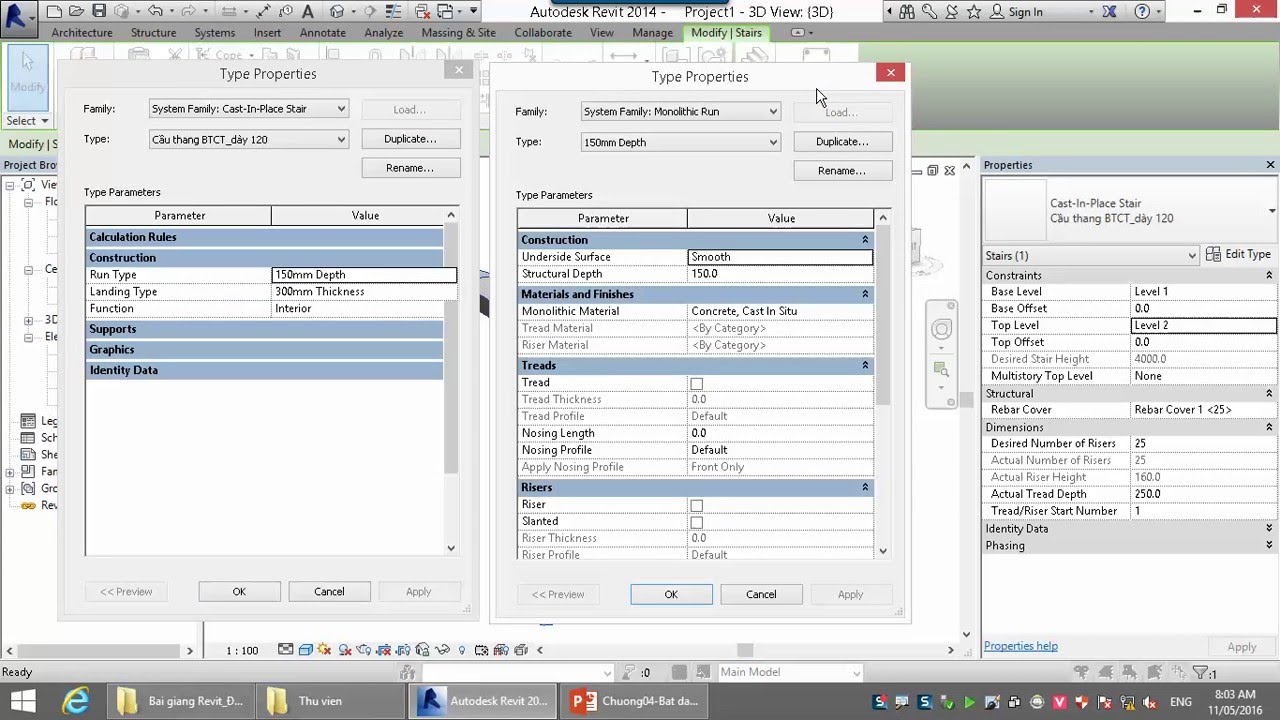The height and width of the screenshot is (720, 1280).
Task: Open the Cast-In-Place Stair family dropdown
Action: click(249, 109)
